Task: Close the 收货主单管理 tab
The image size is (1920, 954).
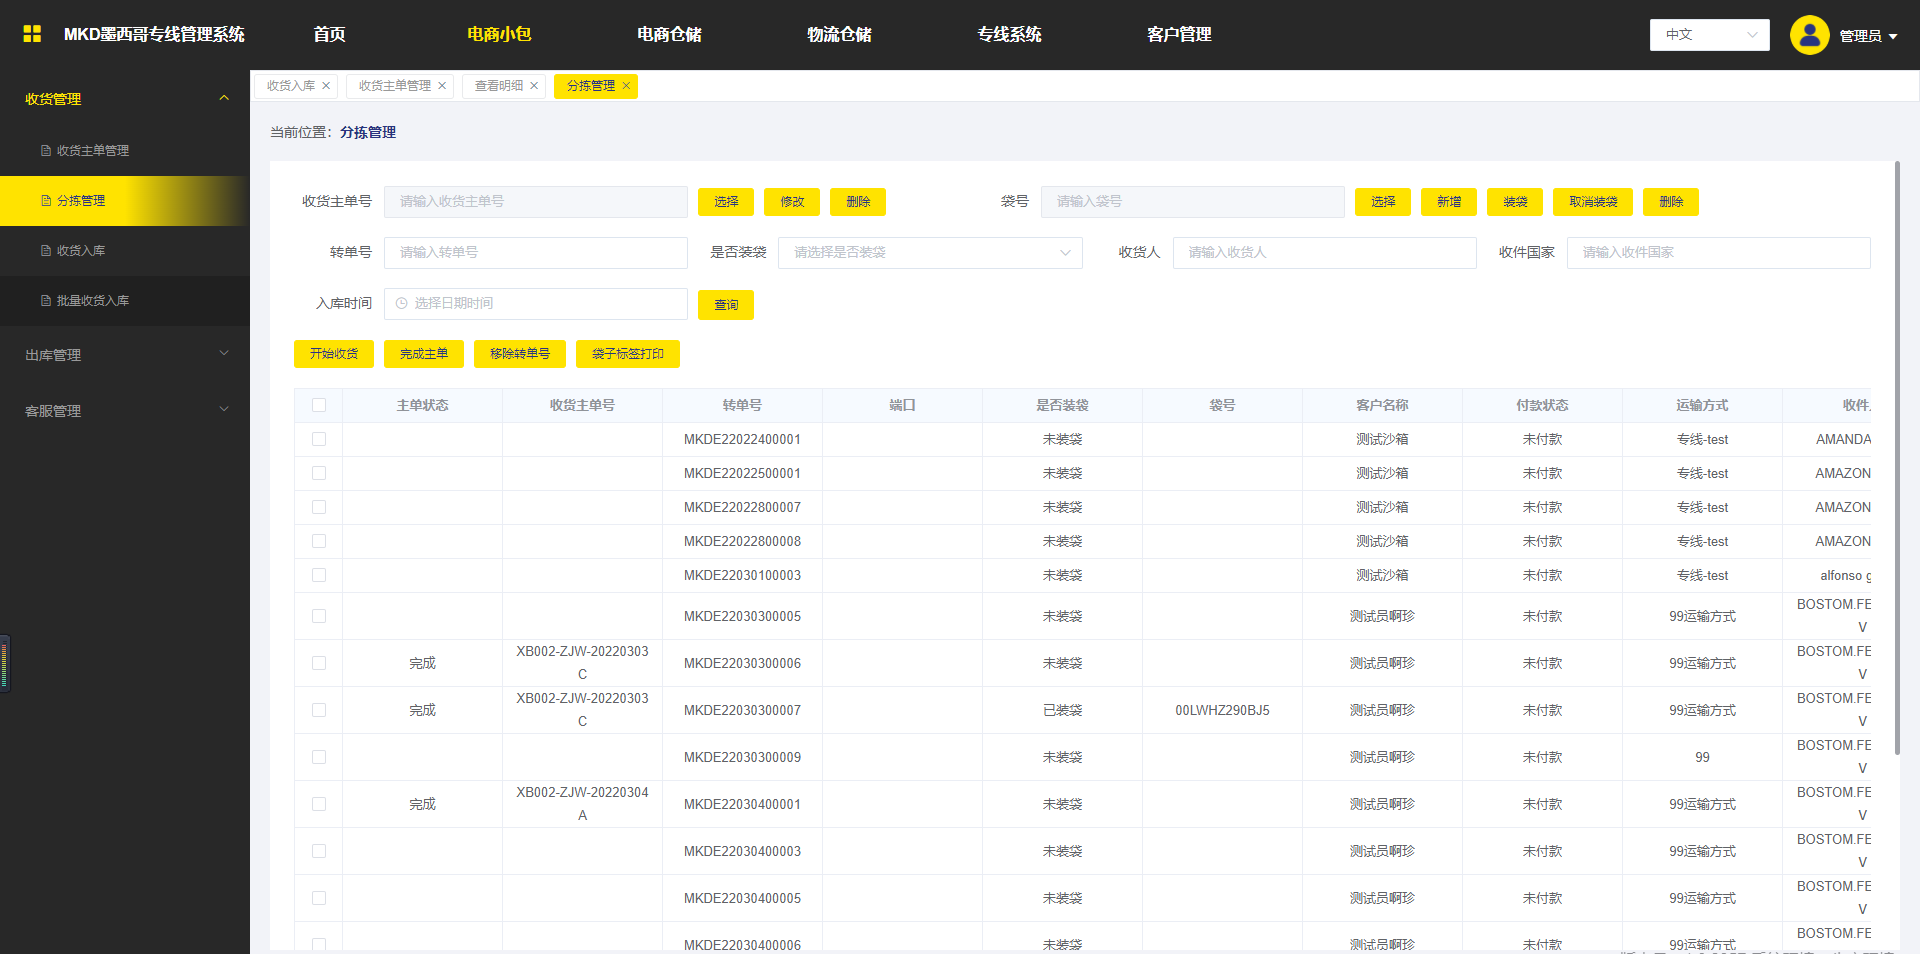Action: click(x=442, y=86)
